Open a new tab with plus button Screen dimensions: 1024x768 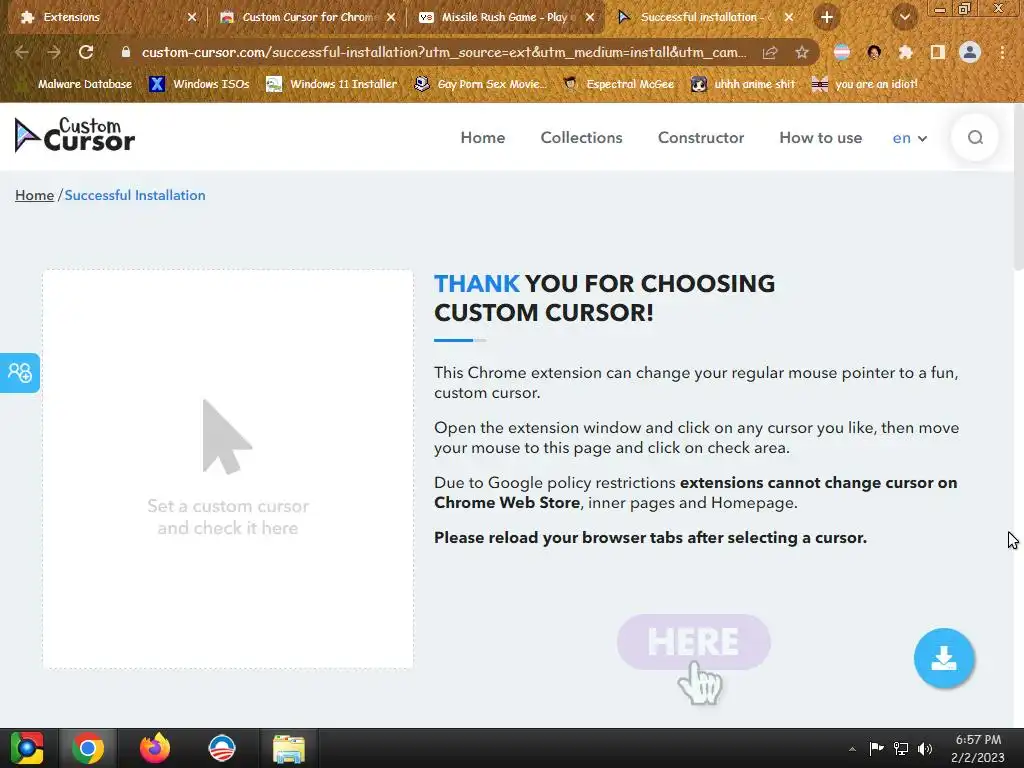827,17
